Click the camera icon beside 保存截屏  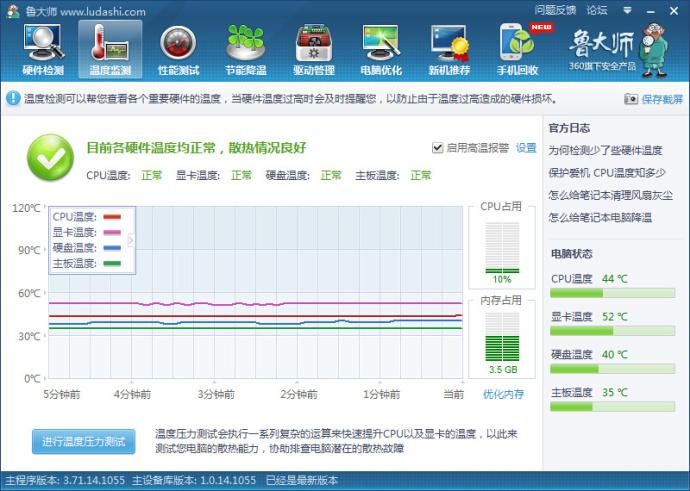631,99
